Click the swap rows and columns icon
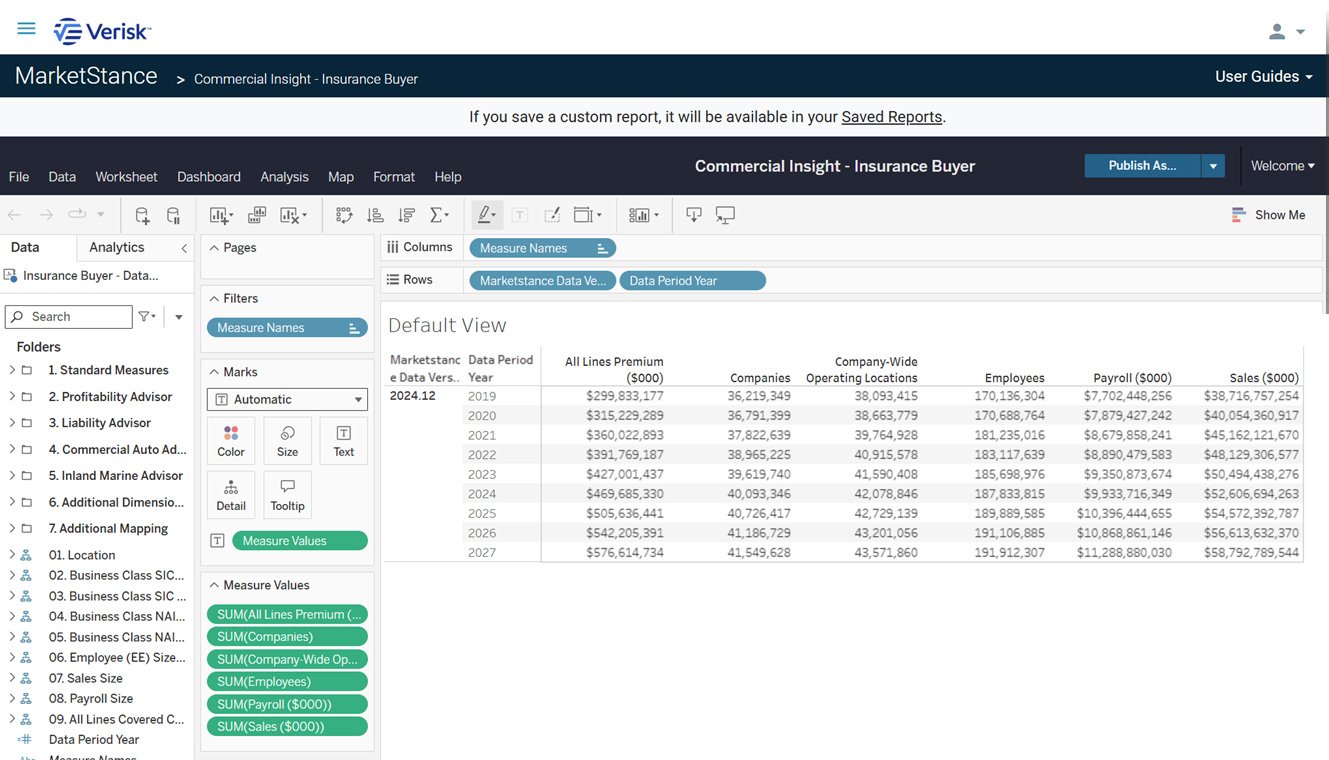The image size is (1329, 760). tap(344, 215)
